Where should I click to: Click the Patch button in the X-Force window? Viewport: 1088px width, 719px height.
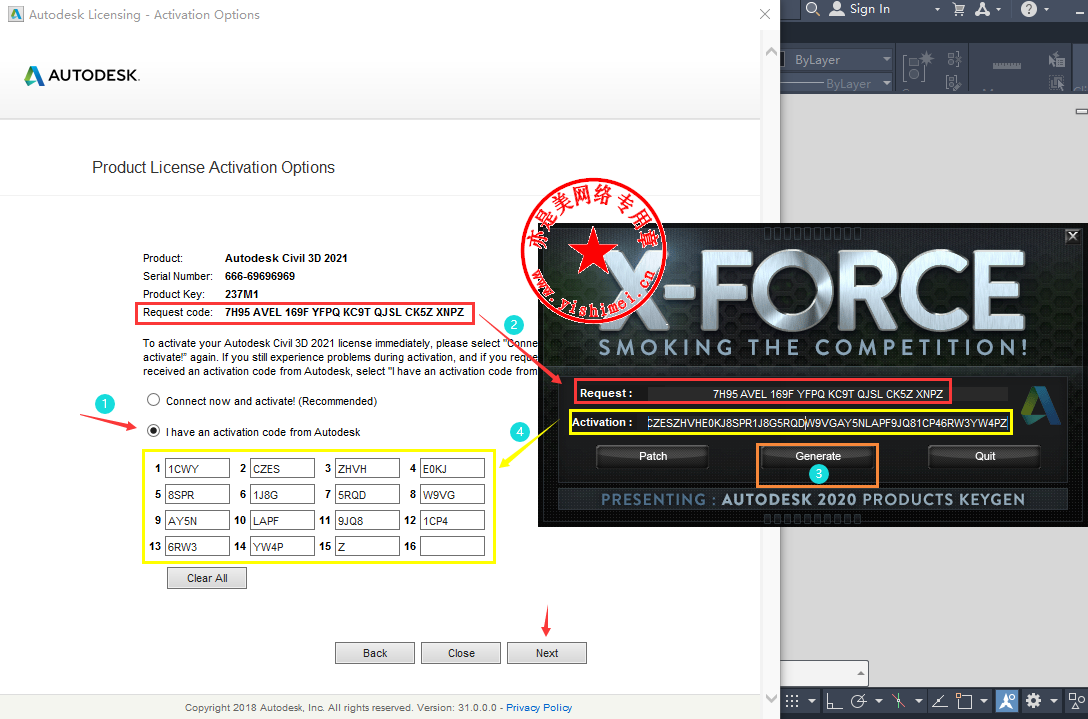[x=652, y=456]
